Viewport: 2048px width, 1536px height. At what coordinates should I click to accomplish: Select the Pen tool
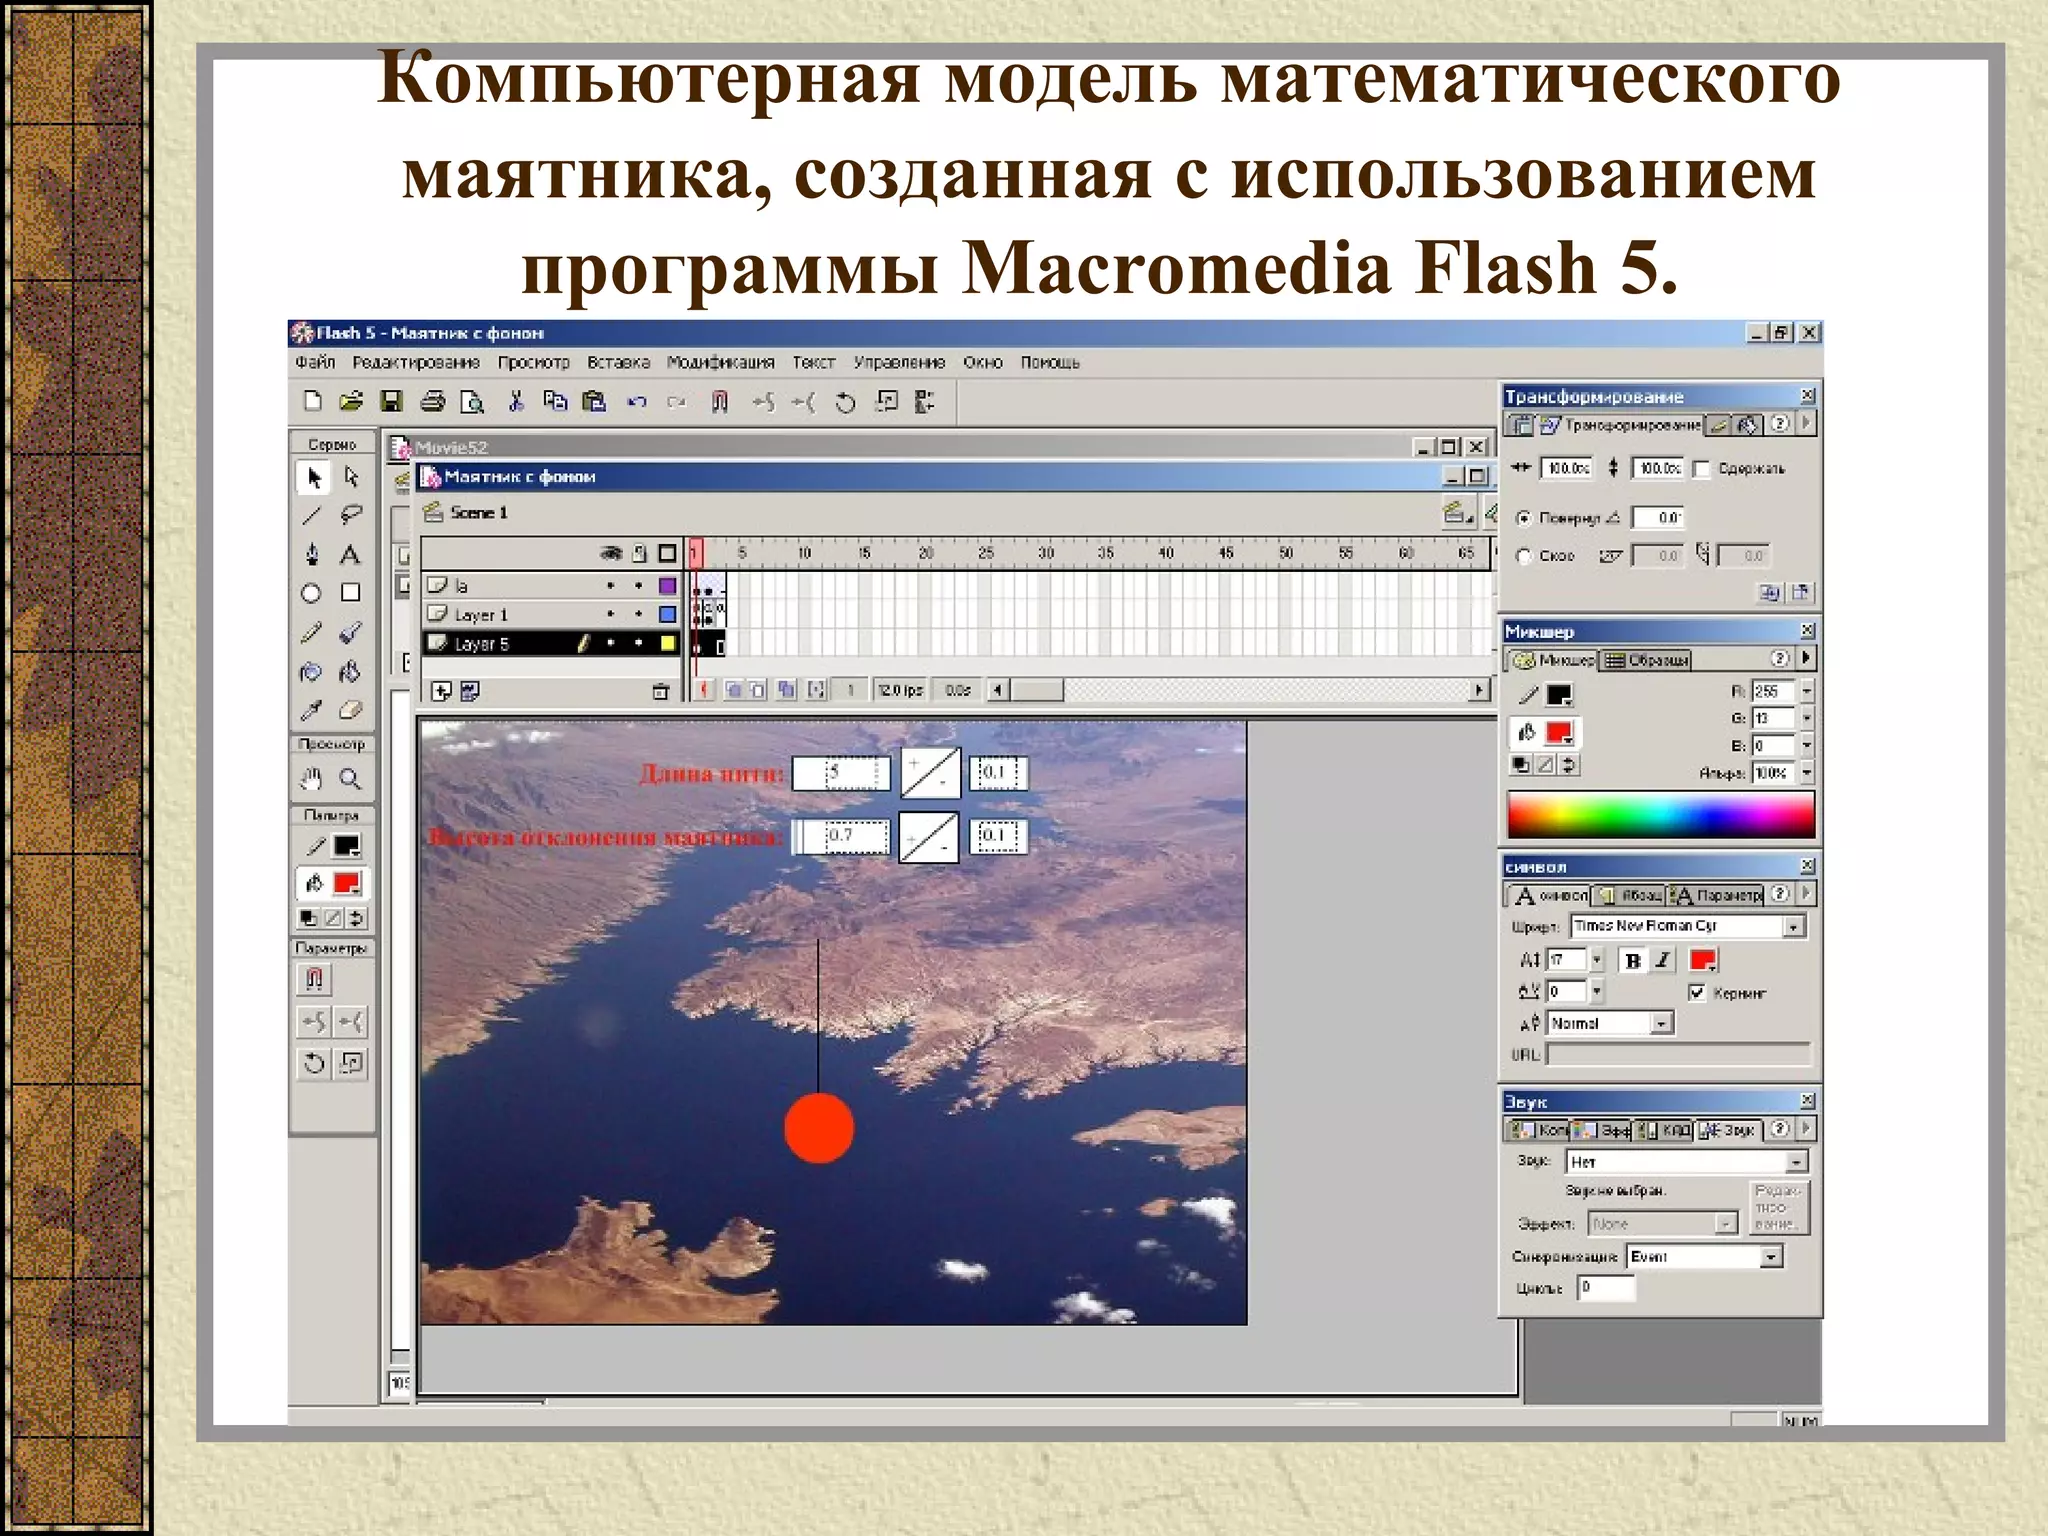(312, 555)
